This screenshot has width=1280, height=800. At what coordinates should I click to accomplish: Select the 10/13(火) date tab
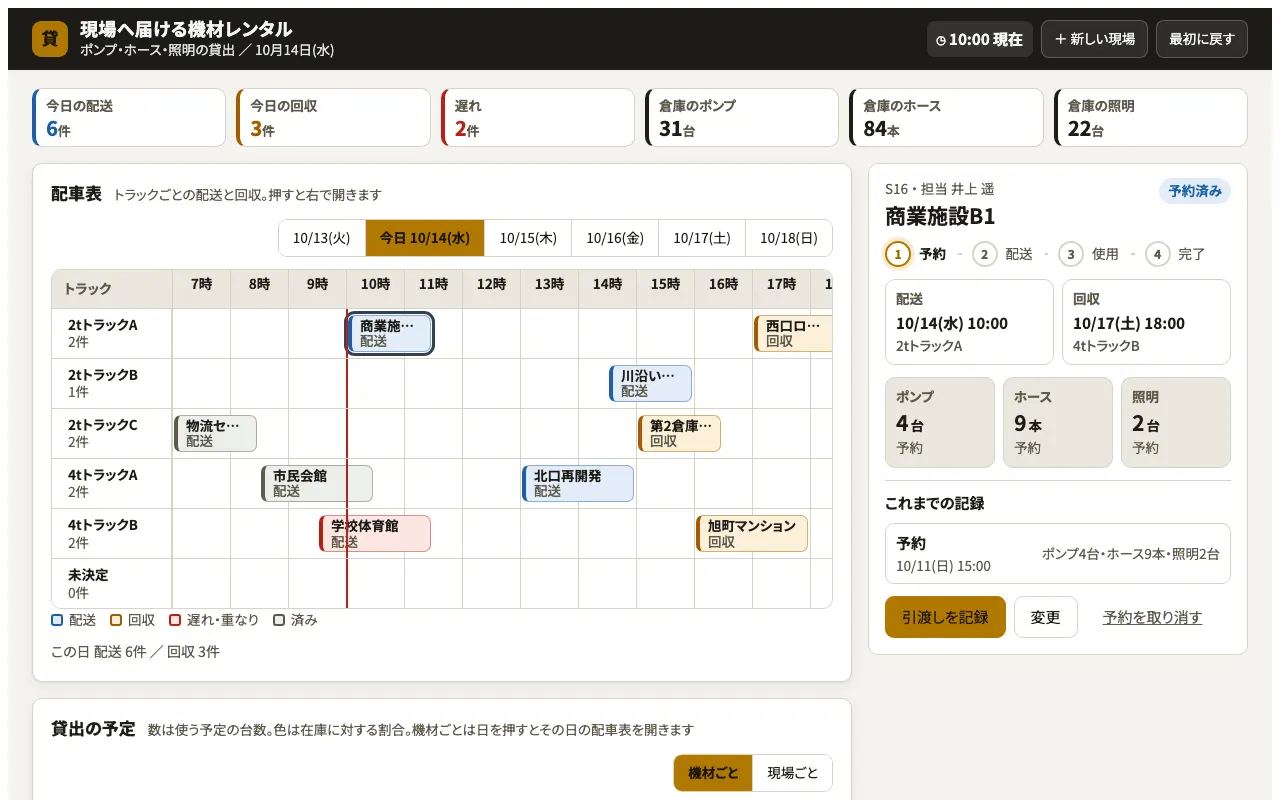pyautogui.click(x=322, y=238)
